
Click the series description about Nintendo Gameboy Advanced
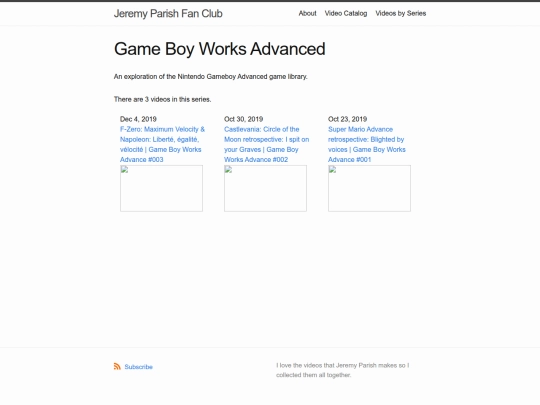(x=210, y=76)
